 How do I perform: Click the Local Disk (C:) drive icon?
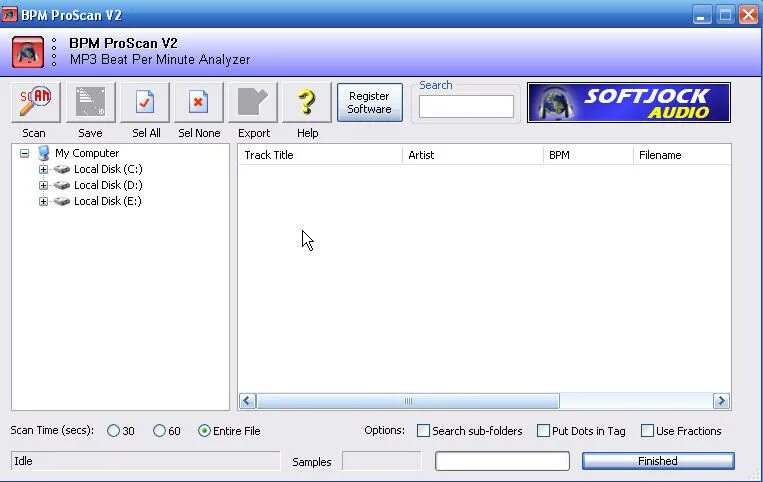pos(62,169)
